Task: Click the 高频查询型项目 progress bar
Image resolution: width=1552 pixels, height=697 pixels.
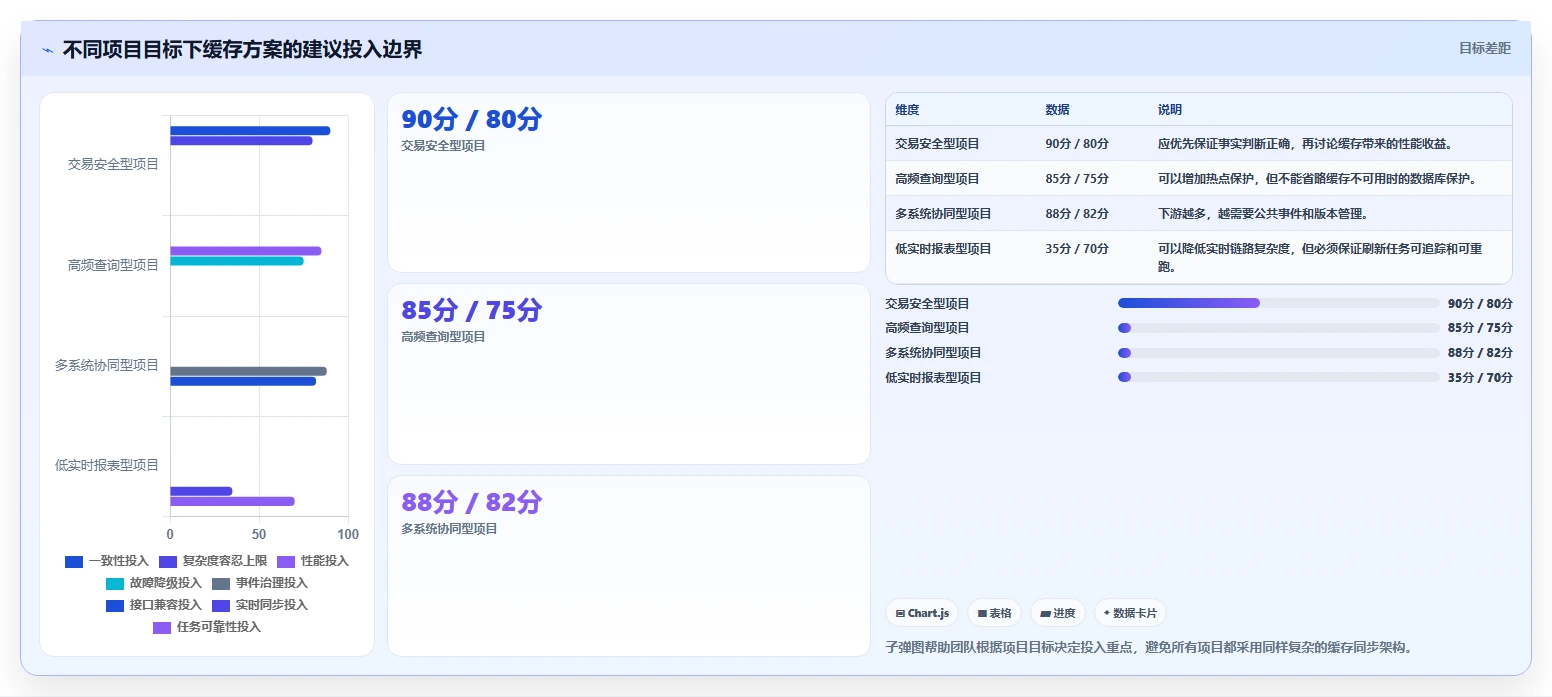Action: click(x=1278, y=328)
